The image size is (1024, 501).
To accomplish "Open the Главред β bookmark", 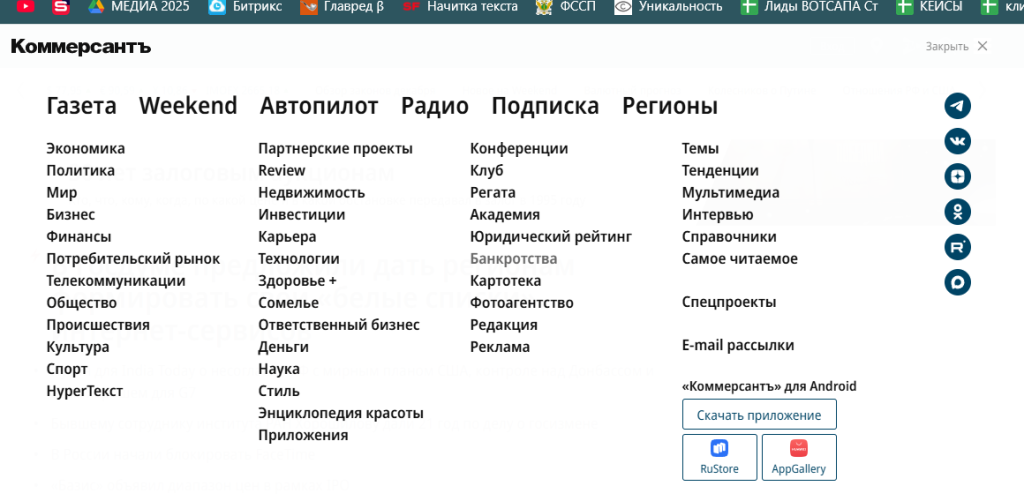I will click(342, 7).
